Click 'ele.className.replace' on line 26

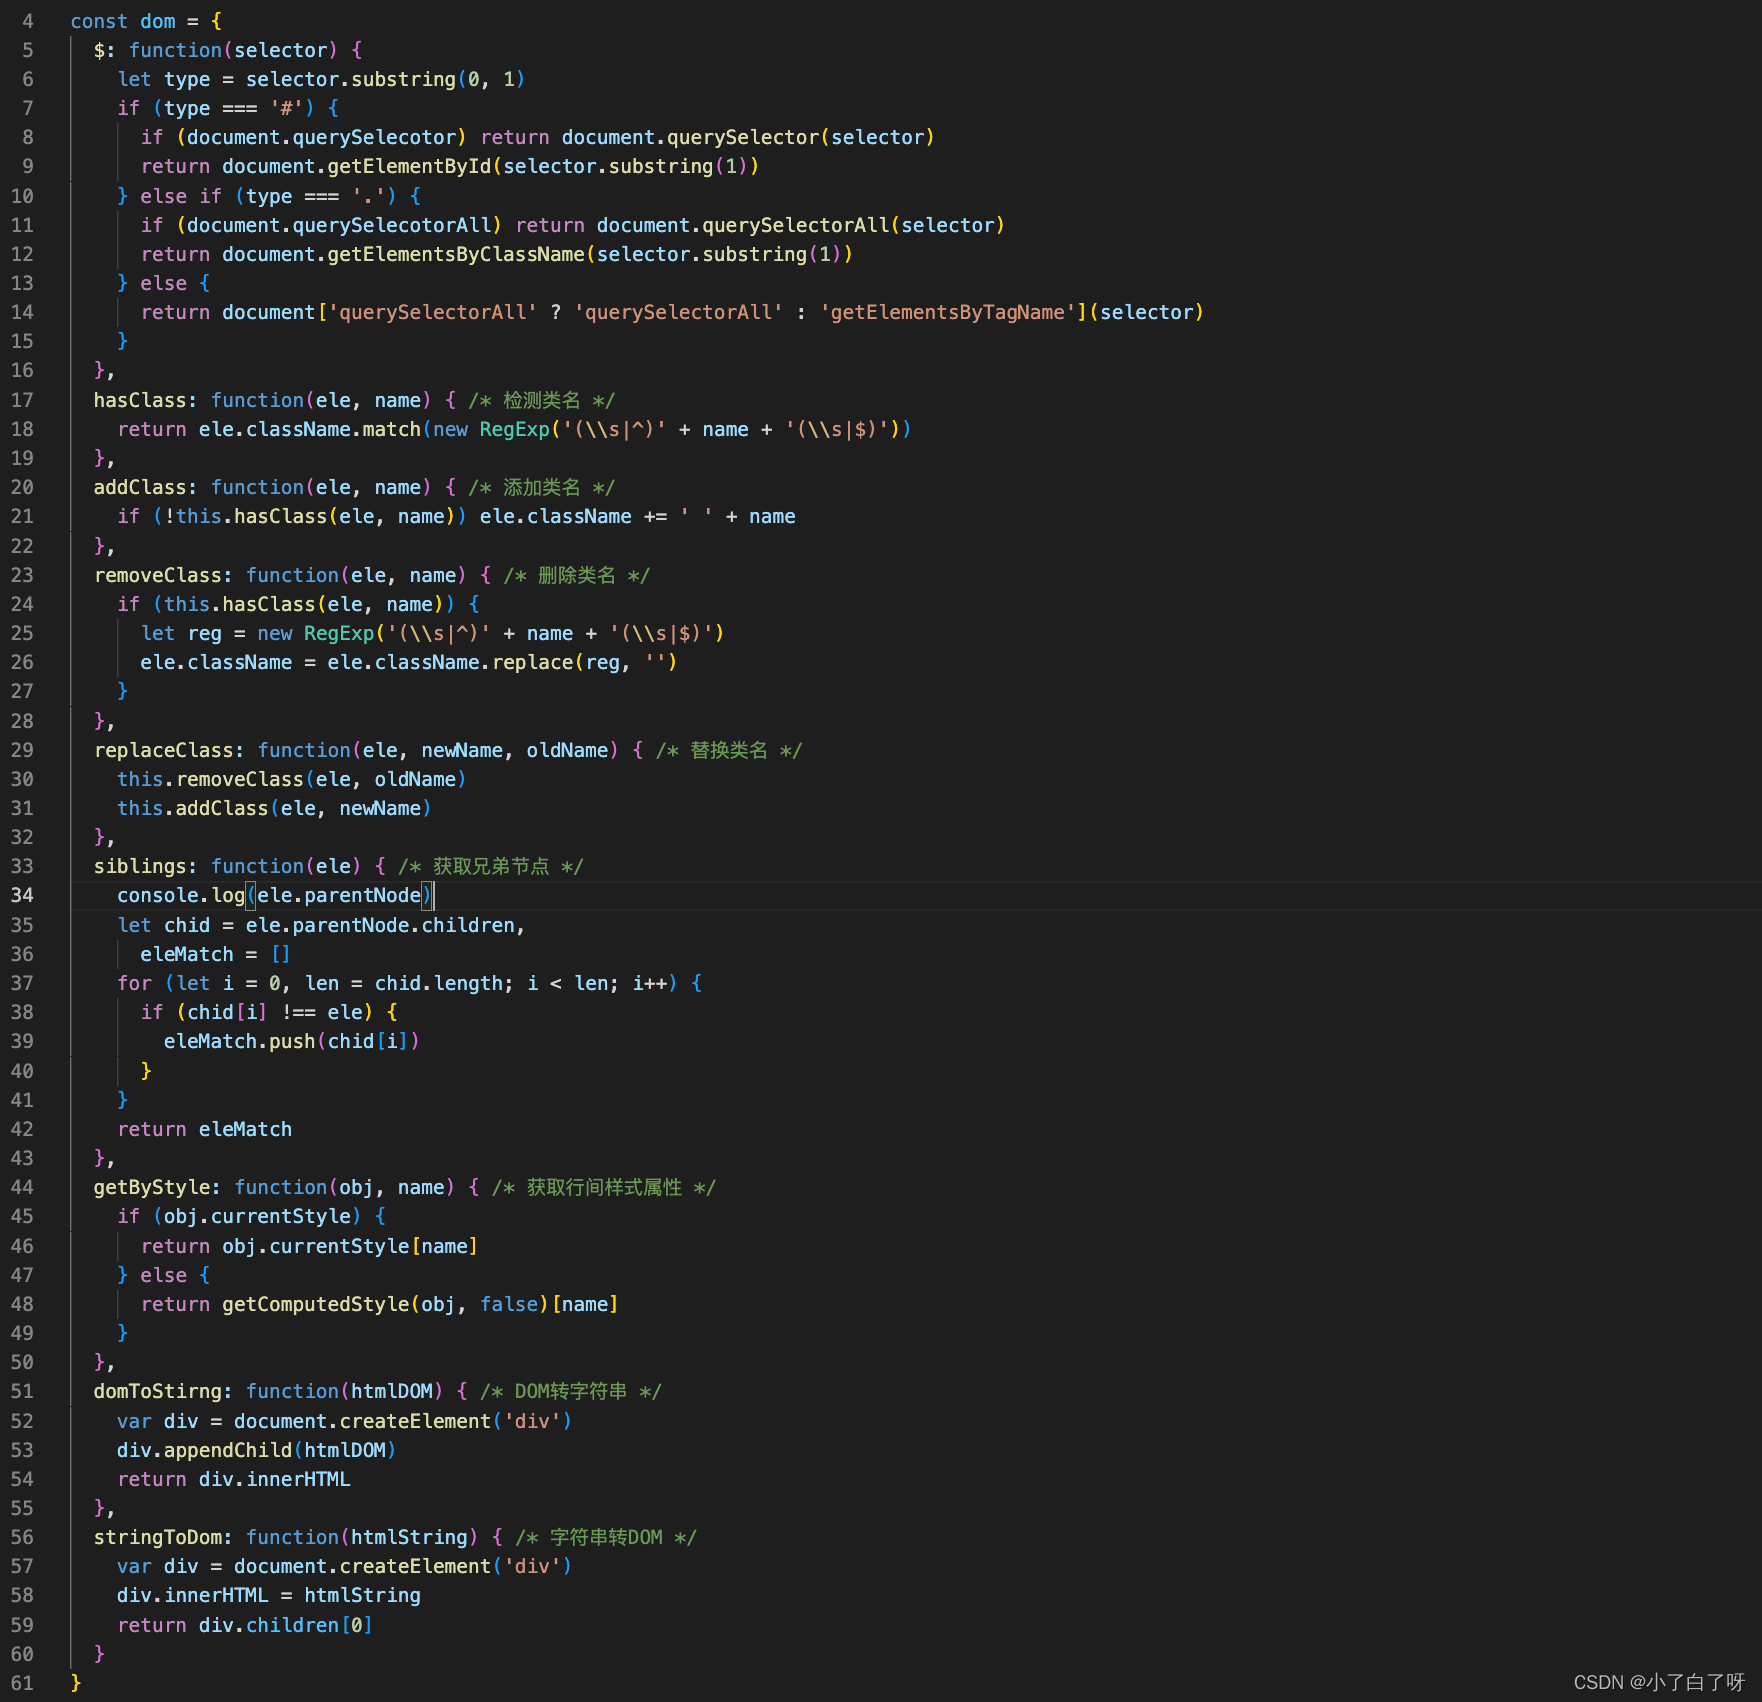(x=450, y=662)
